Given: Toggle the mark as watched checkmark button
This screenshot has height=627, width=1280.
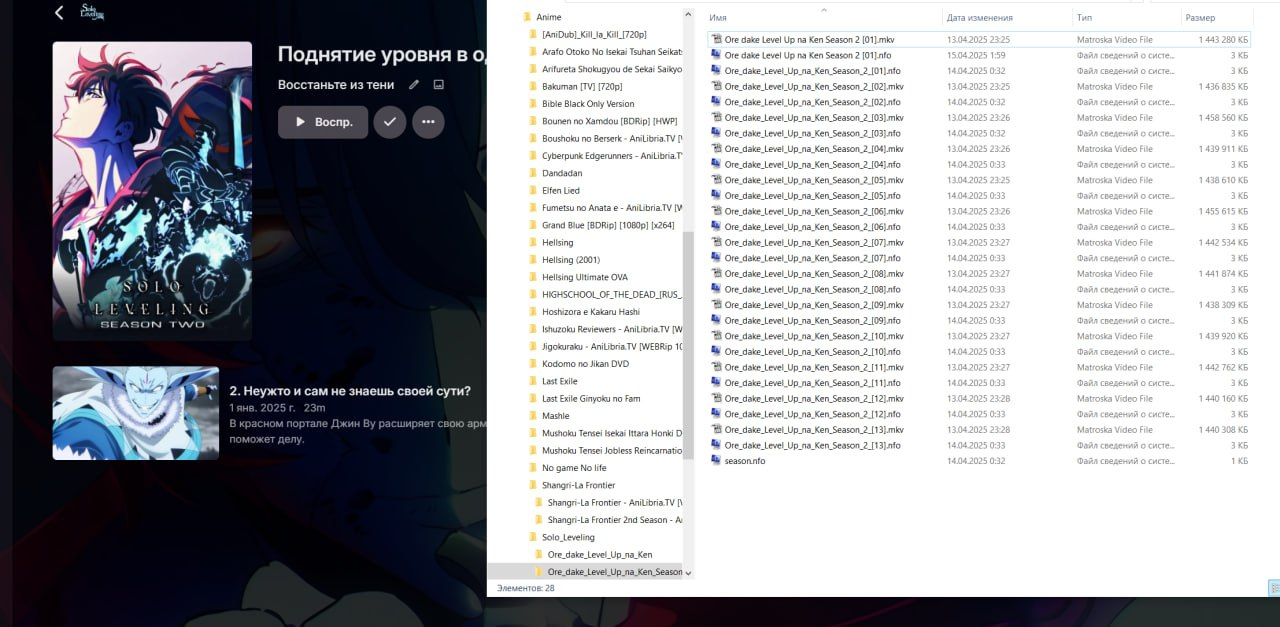Looking at the screenshot, I should [x=390, y=122].
